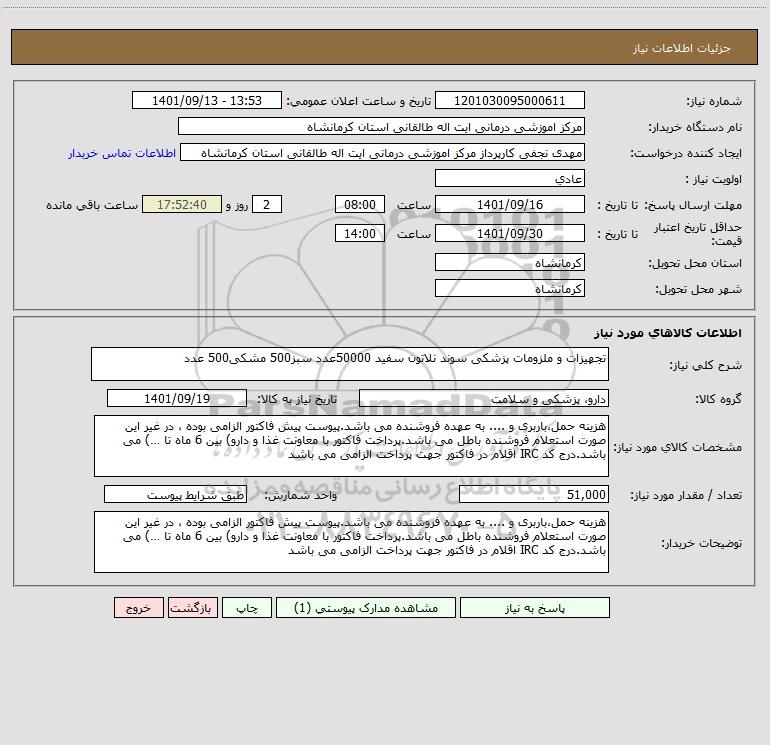Click the مهلت ارسال پاسخ label
The height and width of the screenshot is (745, 770).
[x=692, y=205]
